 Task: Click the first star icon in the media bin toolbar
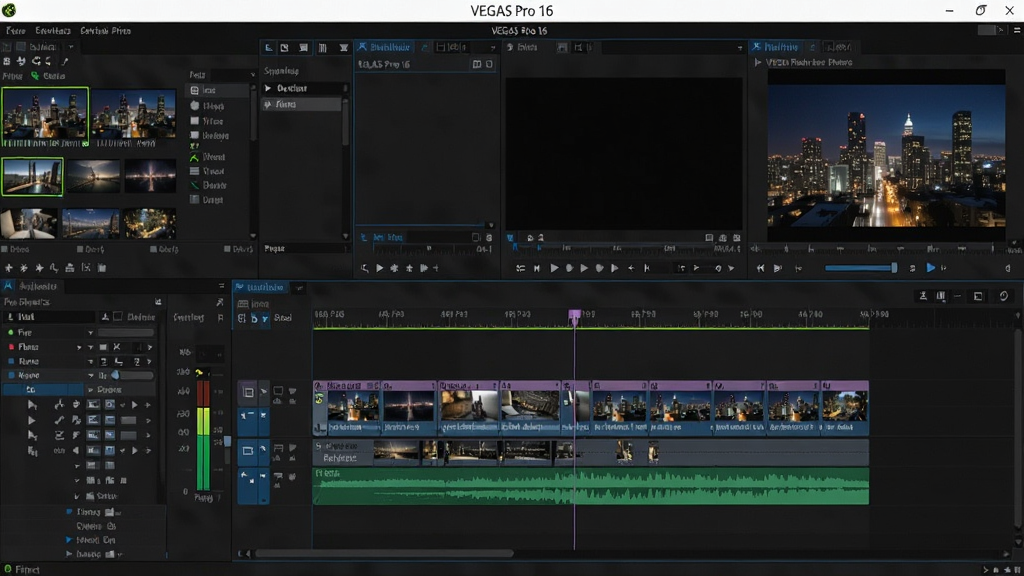coord(8,268)
